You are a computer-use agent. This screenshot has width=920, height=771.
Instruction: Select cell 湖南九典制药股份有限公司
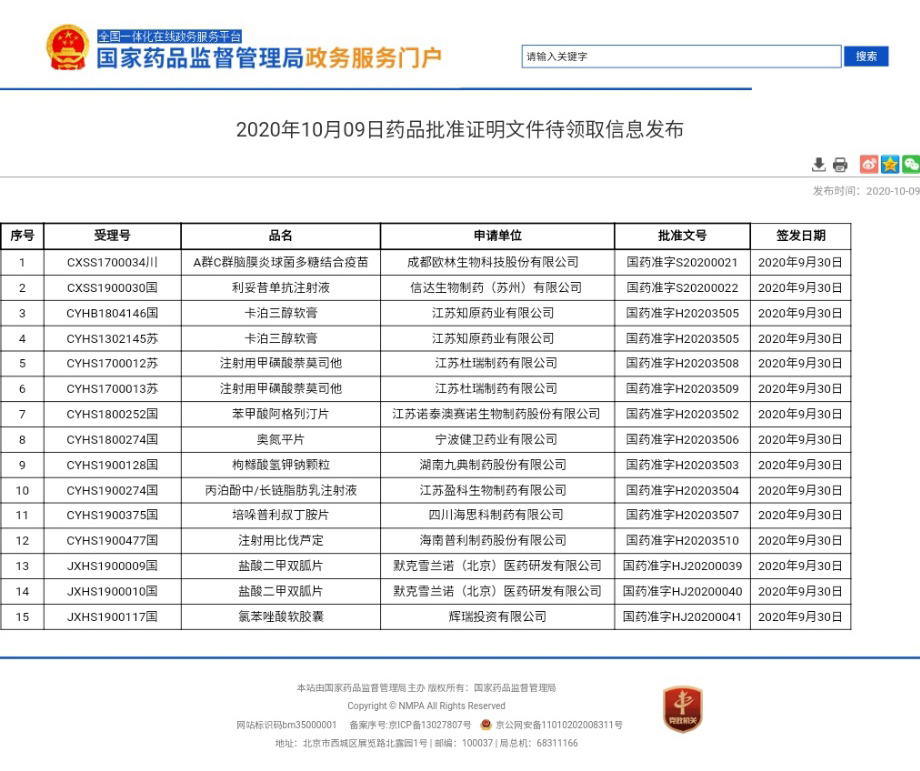(498, 465)
